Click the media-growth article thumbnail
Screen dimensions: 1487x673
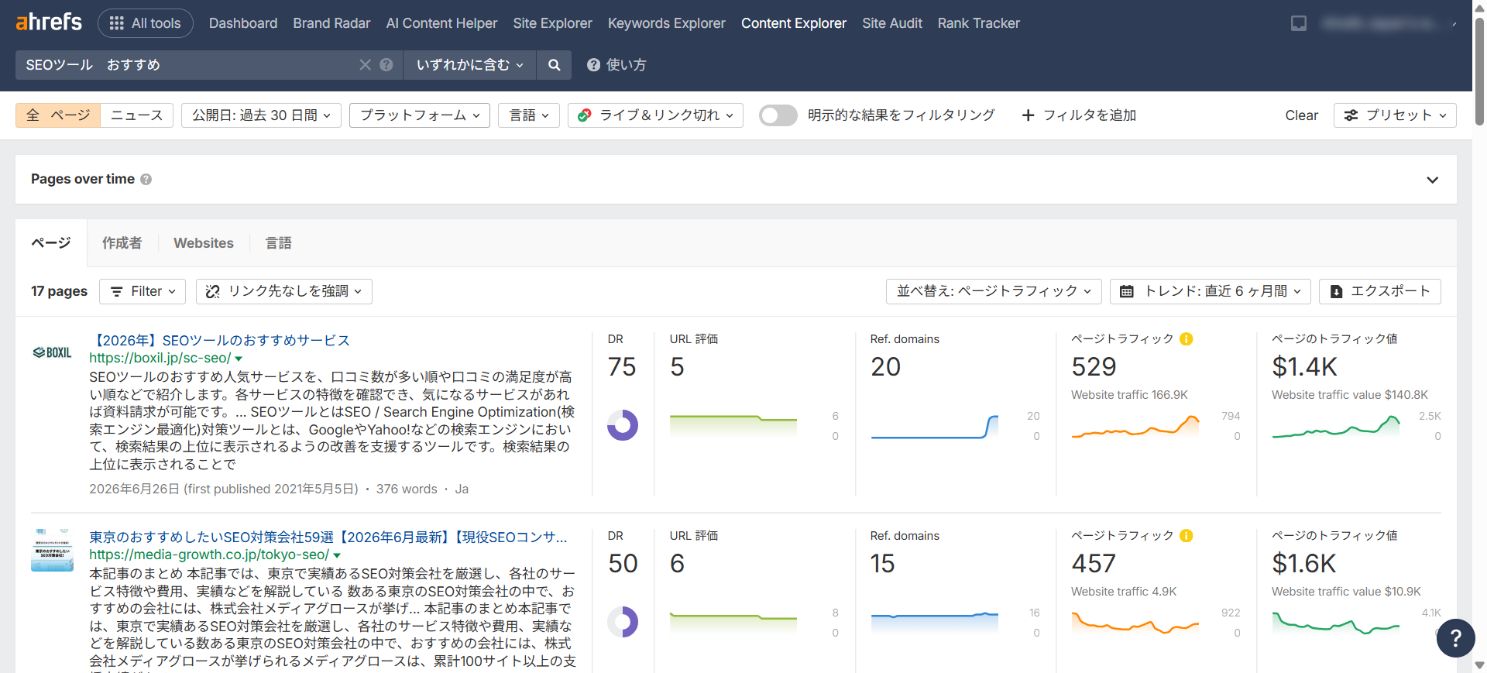tap(52, 550)
